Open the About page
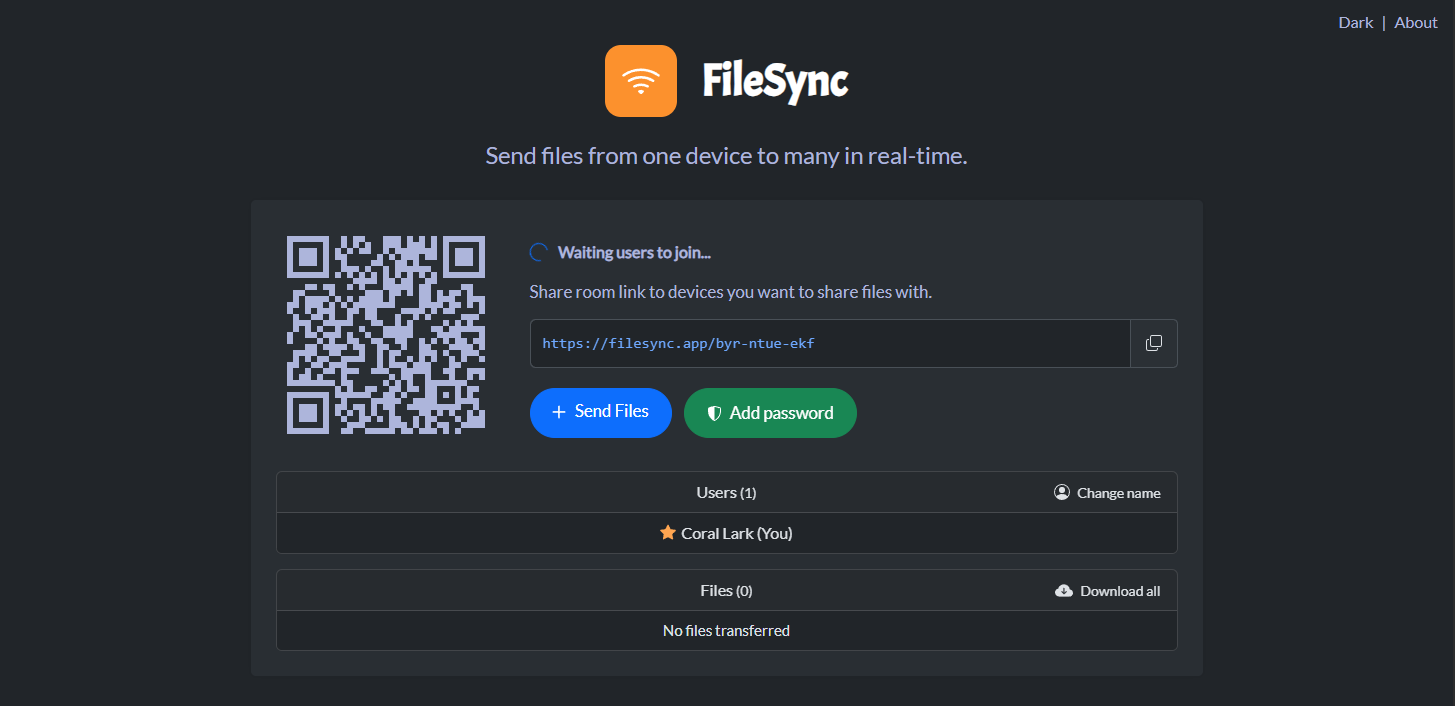 1416,22
